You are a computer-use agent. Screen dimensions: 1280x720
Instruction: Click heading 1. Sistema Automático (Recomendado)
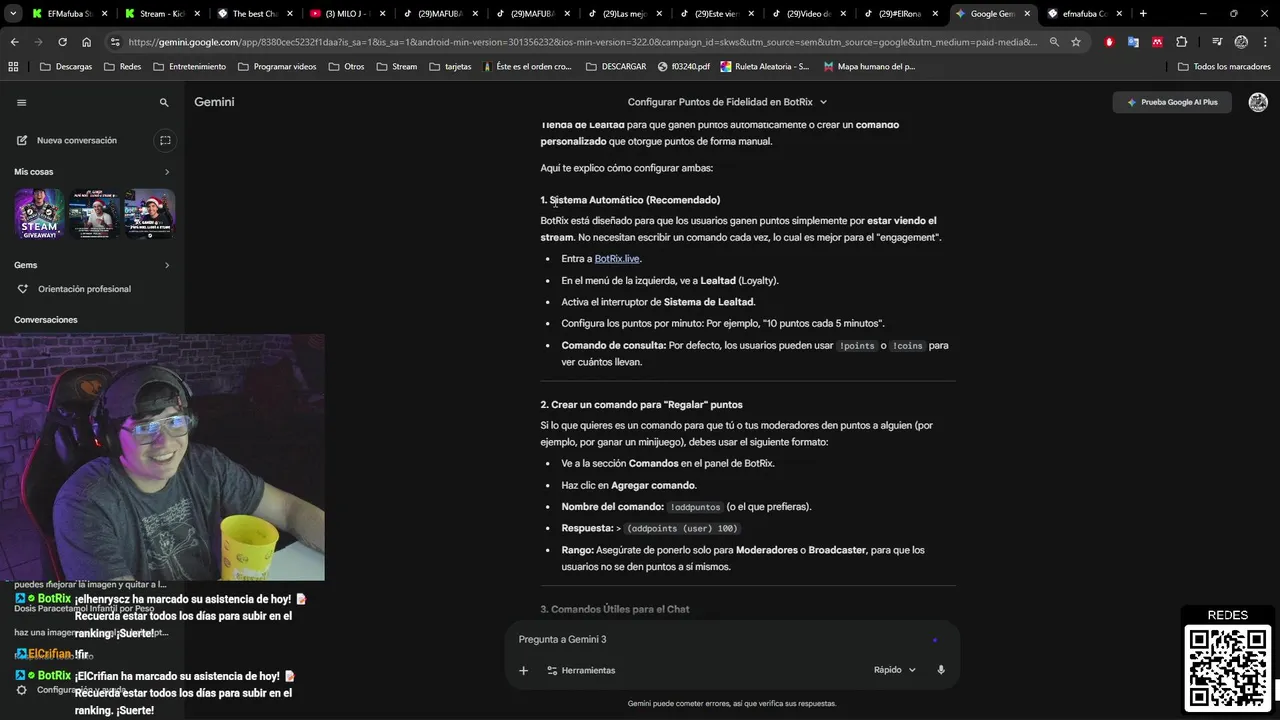coord(630,200)
